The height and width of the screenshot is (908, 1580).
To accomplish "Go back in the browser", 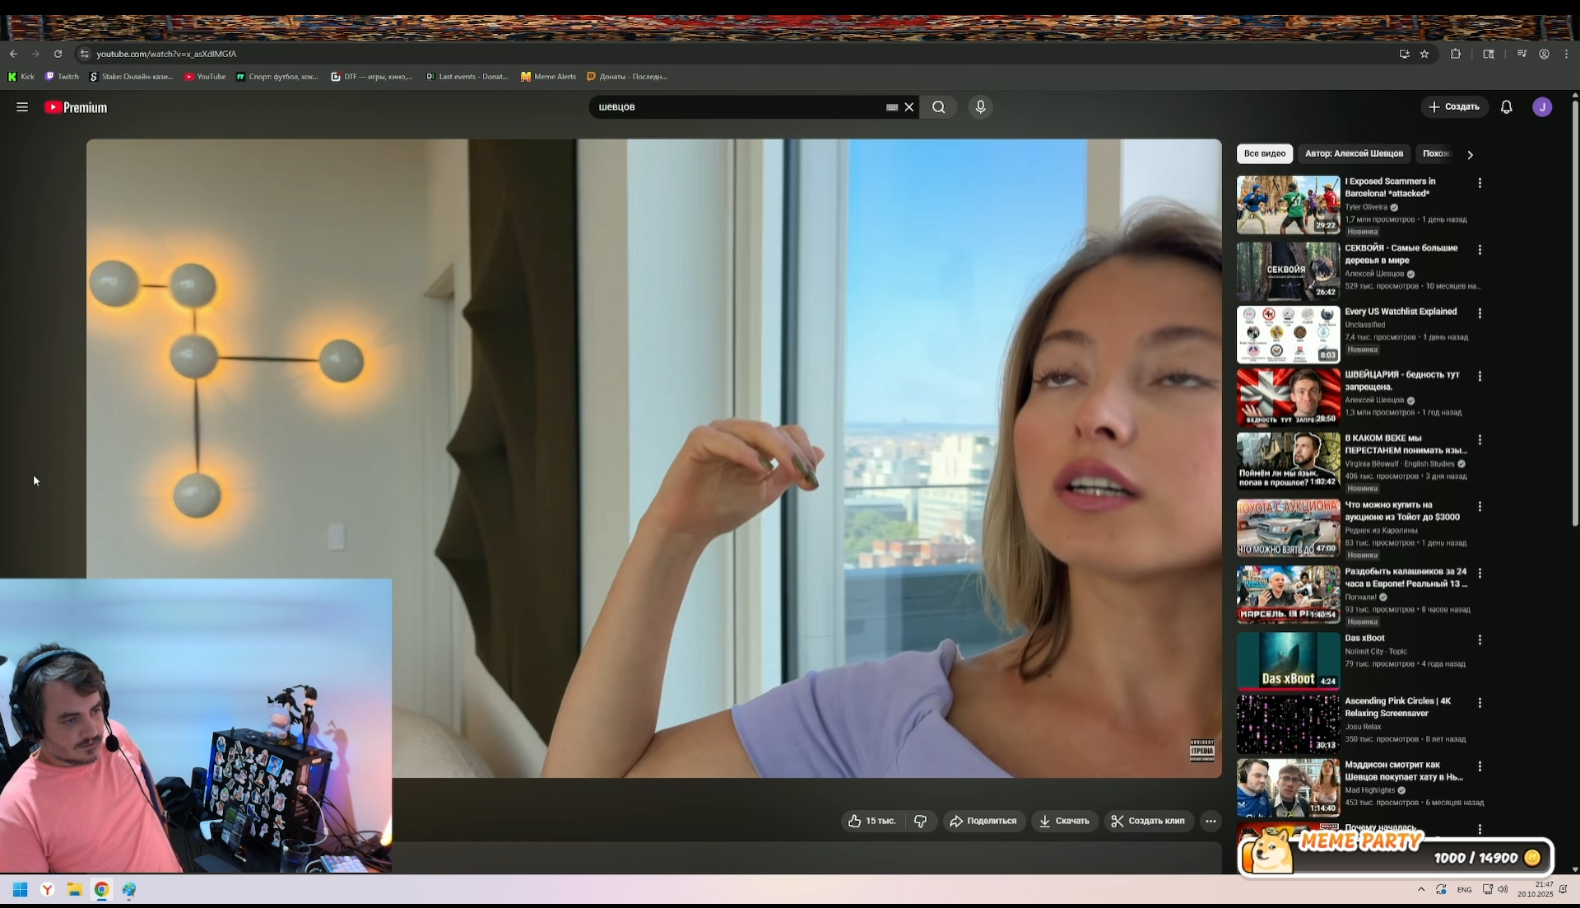I will (x=13, y=54).
